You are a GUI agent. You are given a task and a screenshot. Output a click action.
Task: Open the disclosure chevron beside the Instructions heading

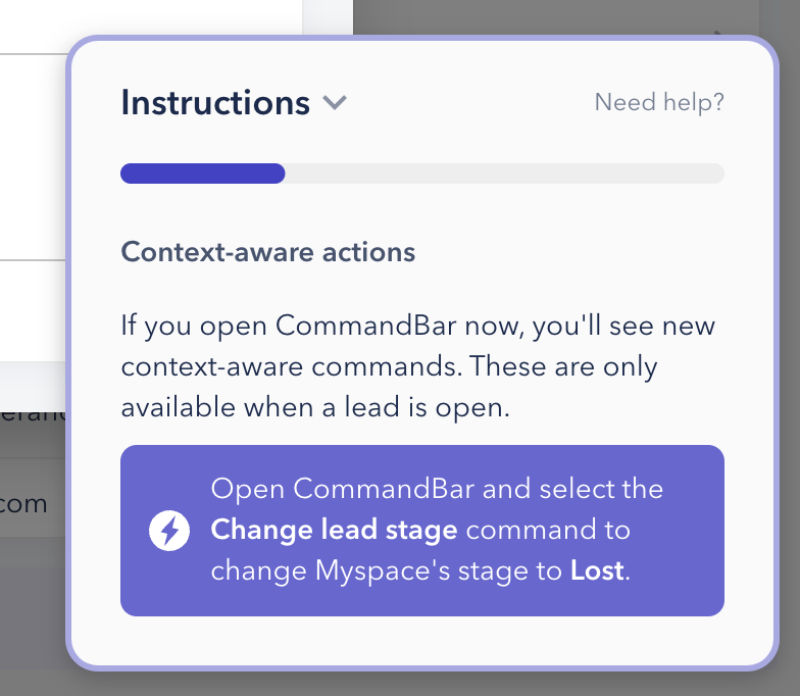pos(335,103)
